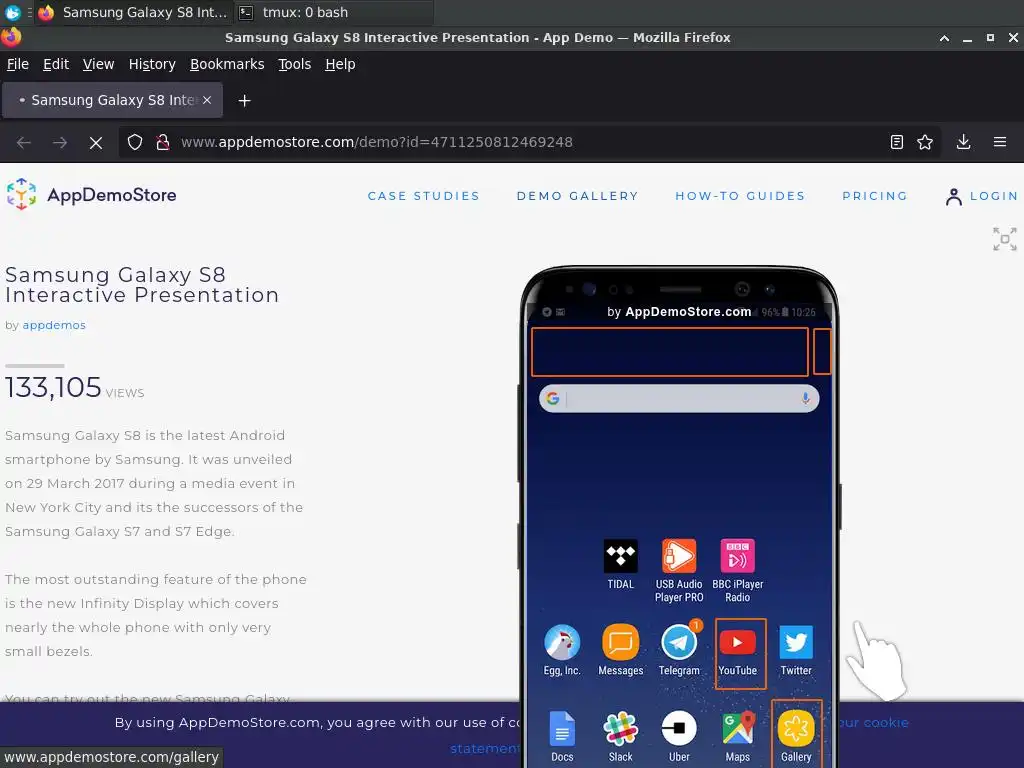Open the appdemos author link
Screen dimensions: 1024x768
[54, 325]
